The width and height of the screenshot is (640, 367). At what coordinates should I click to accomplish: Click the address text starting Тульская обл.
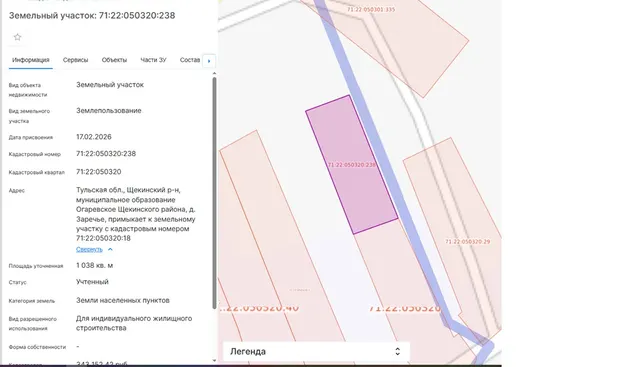click(136, 214)
